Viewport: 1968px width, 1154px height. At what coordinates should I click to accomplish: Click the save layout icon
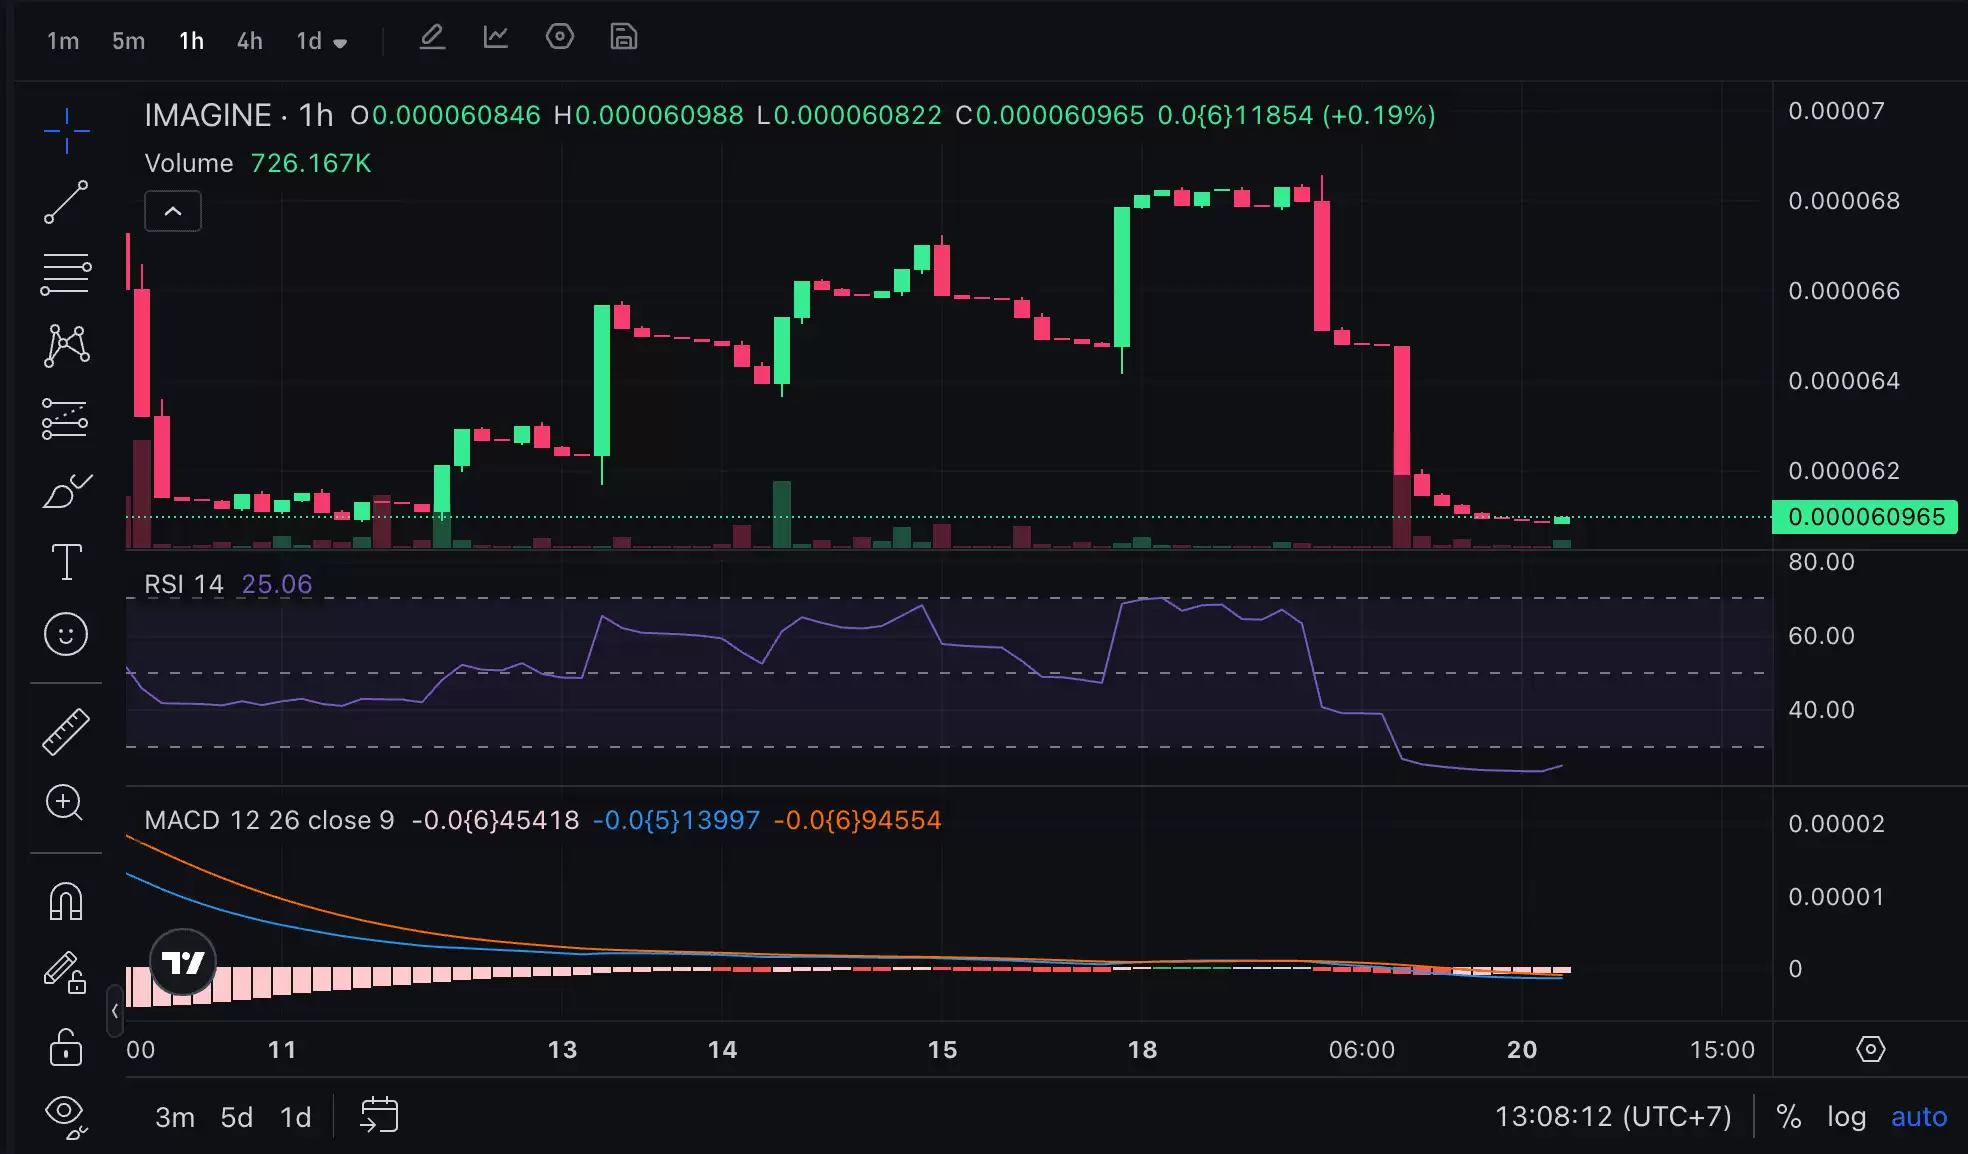pyautogui.click(x=624, y=38)
